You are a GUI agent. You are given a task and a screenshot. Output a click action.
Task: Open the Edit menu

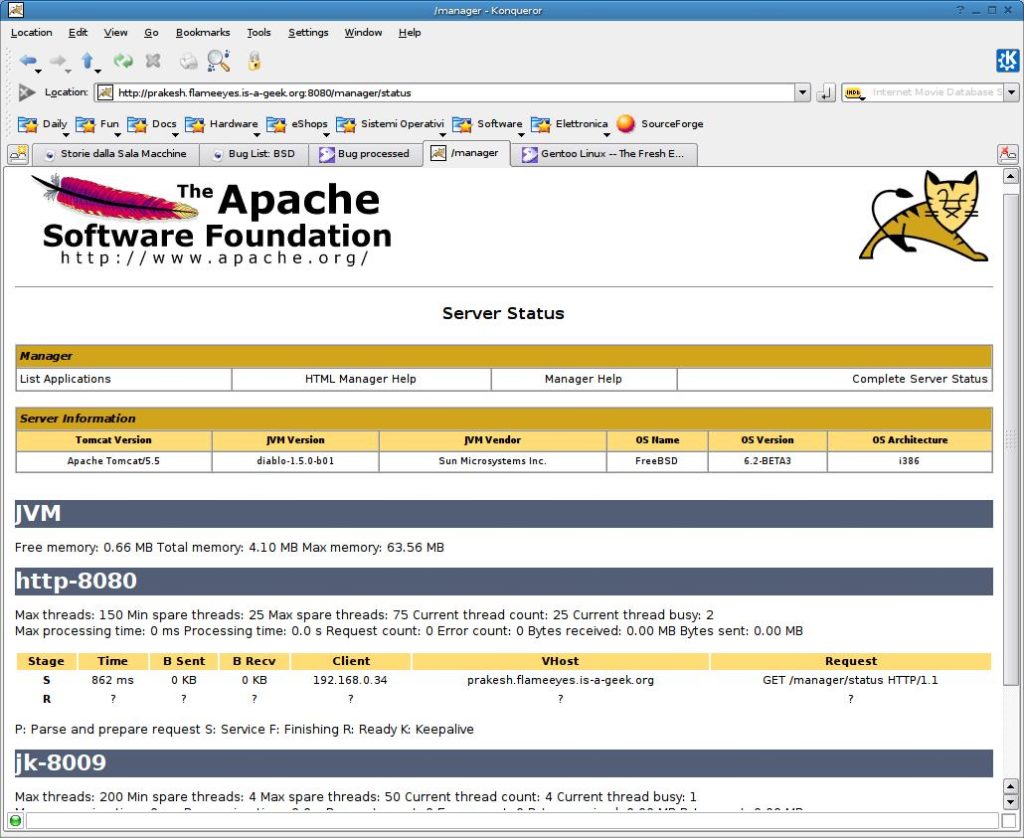point(78,33)
